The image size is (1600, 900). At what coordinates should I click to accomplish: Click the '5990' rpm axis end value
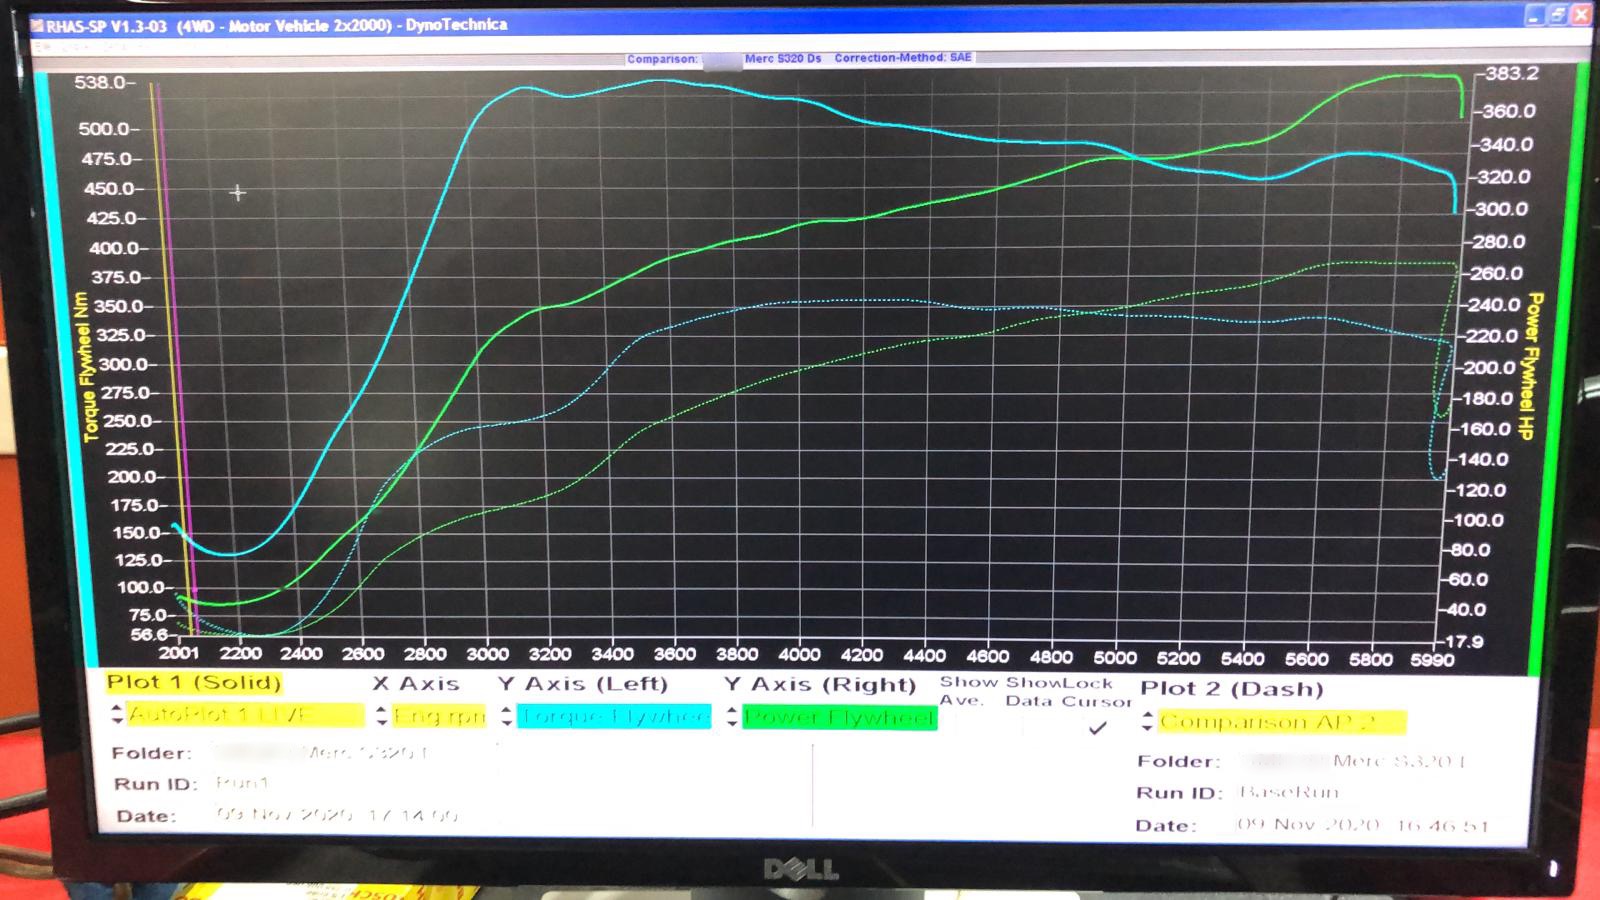tap(1432, 660)
